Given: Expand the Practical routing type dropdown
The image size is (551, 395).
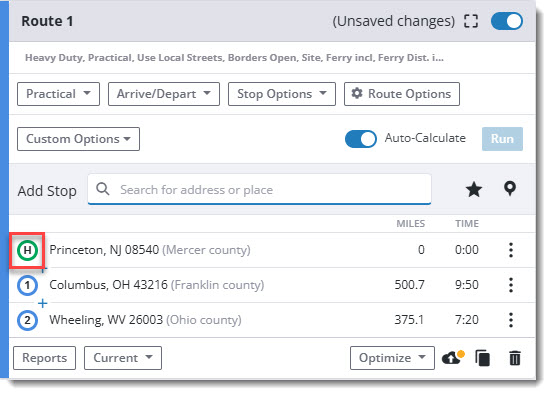Looking at the screenshot, I should 58,94.
